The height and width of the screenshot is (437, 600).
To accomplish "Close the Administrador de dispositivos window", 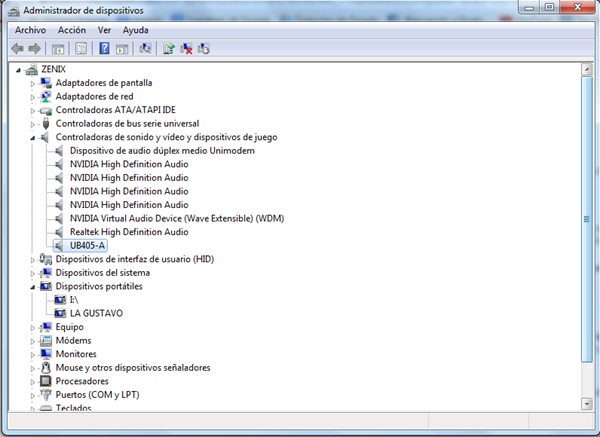I will click(x=577, y=8).
